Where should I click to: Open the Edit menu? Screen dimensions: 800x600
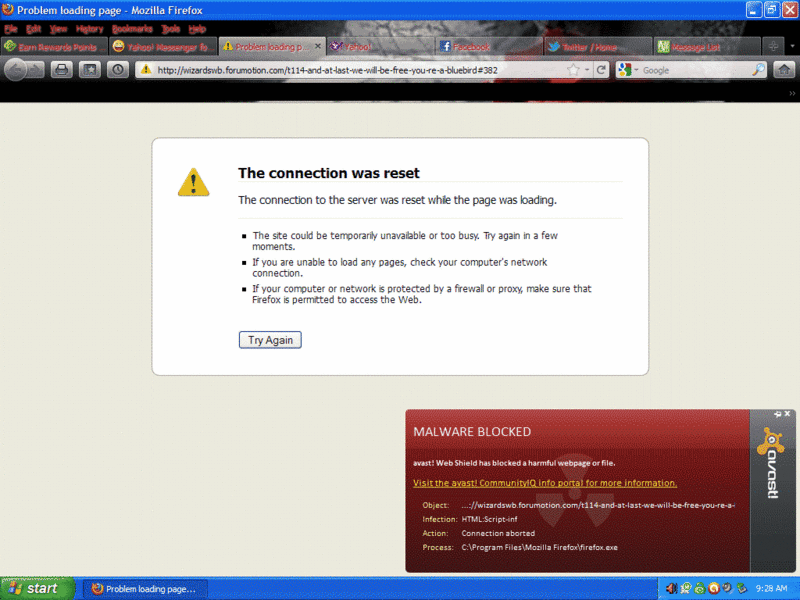tap(34, 29)
